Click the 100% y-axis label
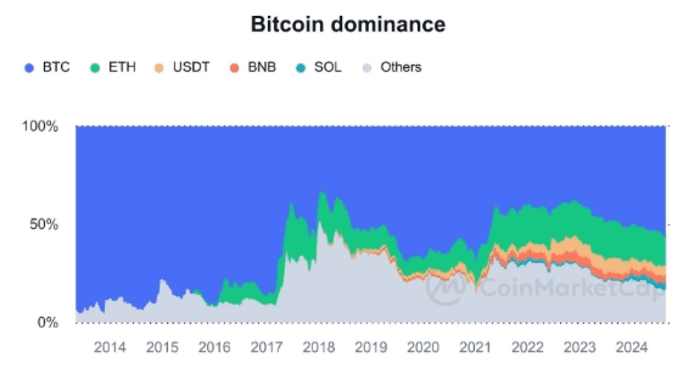The height and width of the screenshot is (380, 700). (x=40, y=126)
